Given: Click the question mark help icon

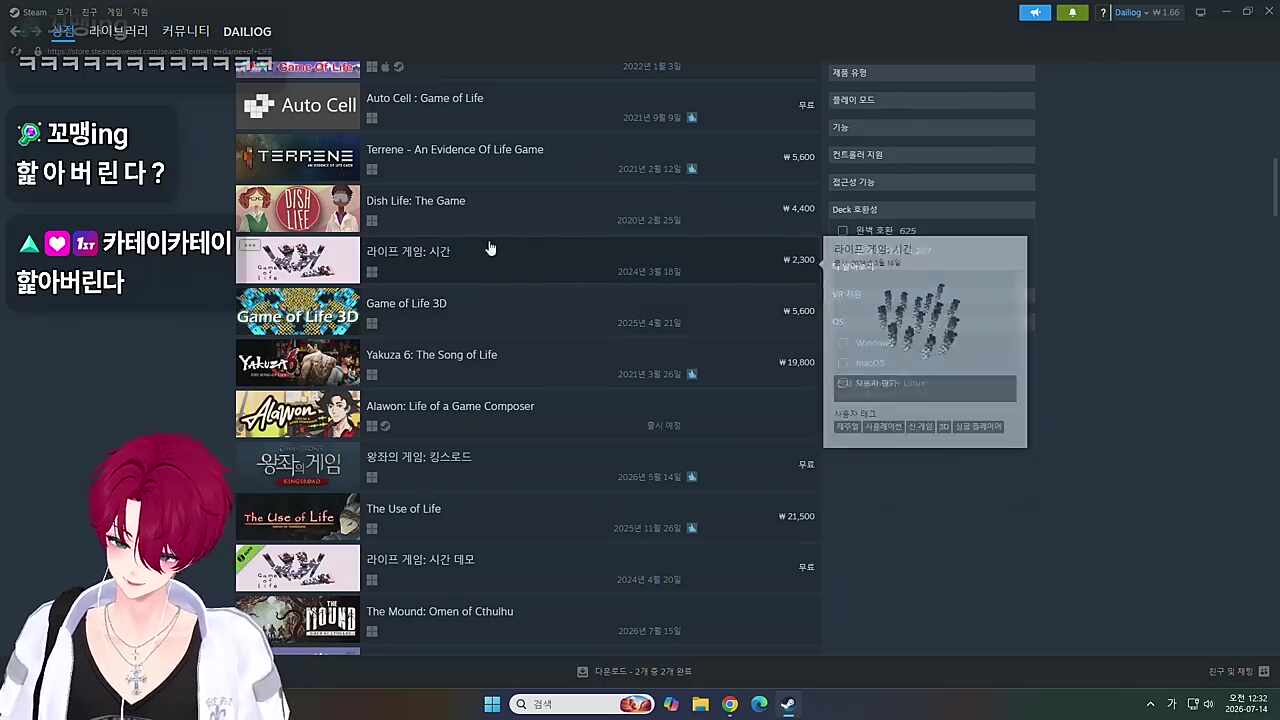Looking at the screenshot, I should click(1103, 12).
